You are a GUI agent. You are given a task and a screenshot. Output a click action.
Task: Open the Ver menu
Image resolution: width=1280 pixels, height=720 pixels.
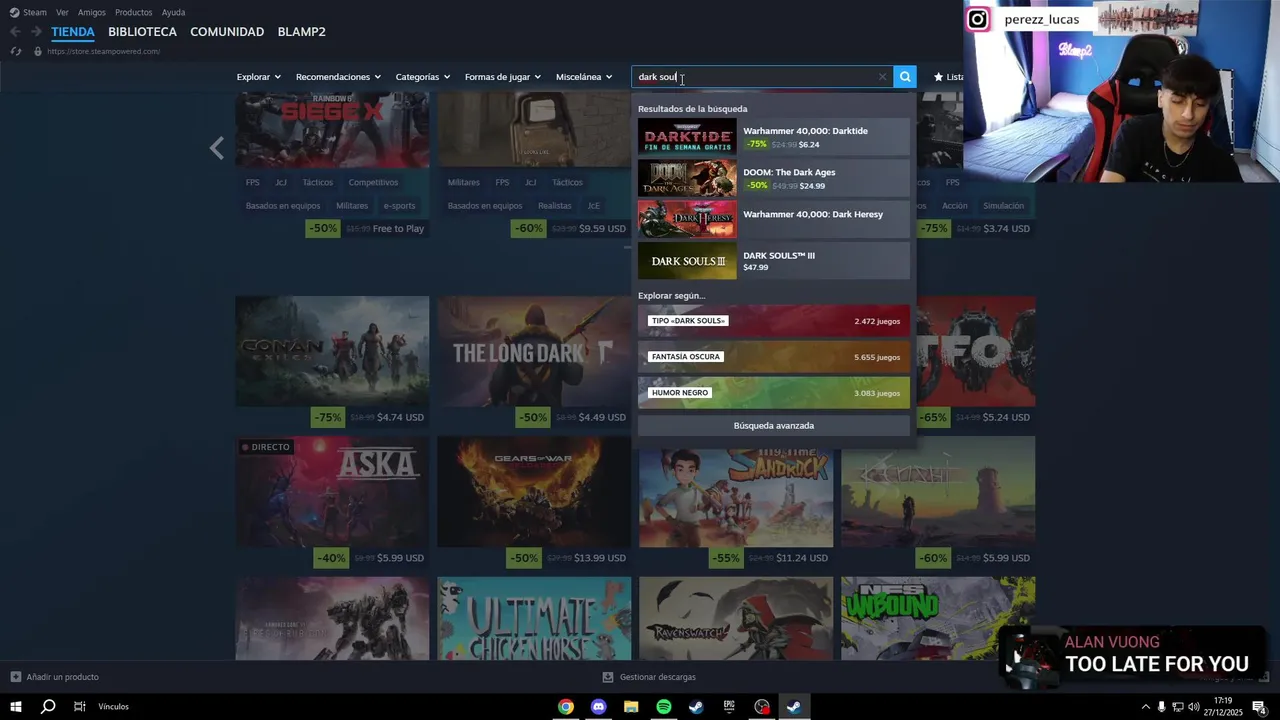point(62,13)
